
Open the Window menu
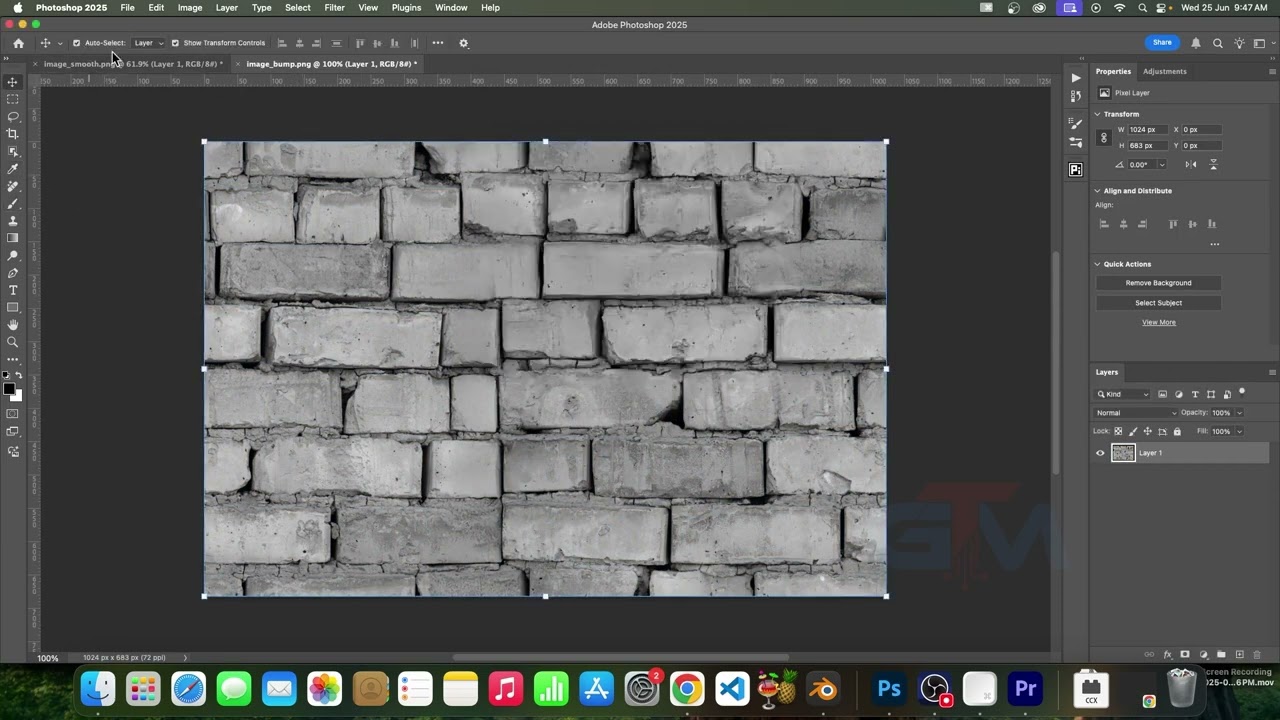tap(451, 8)
